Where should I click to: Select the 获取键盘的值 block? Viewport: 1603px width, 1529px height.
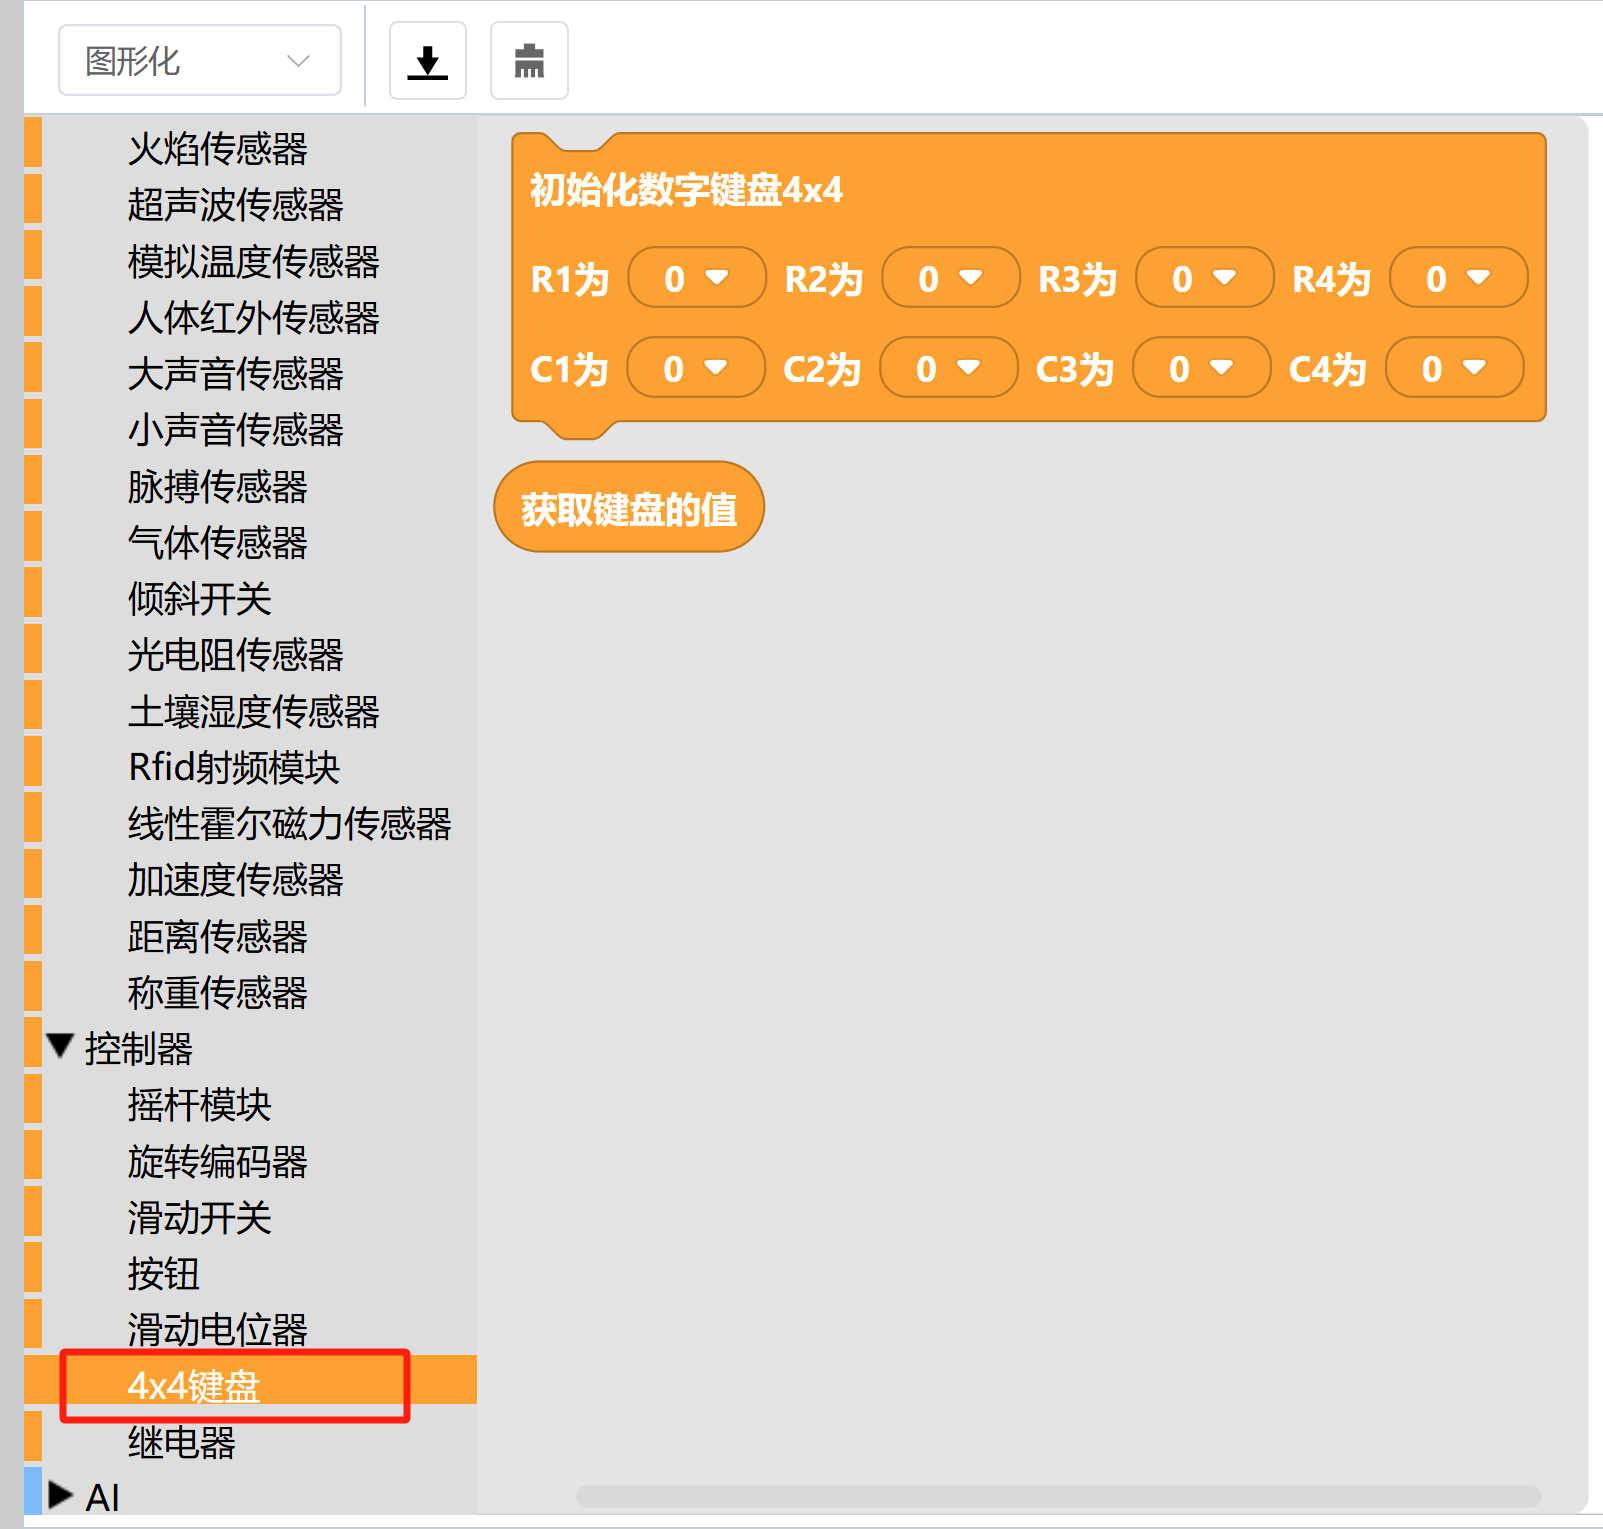[x=628, y=508]
